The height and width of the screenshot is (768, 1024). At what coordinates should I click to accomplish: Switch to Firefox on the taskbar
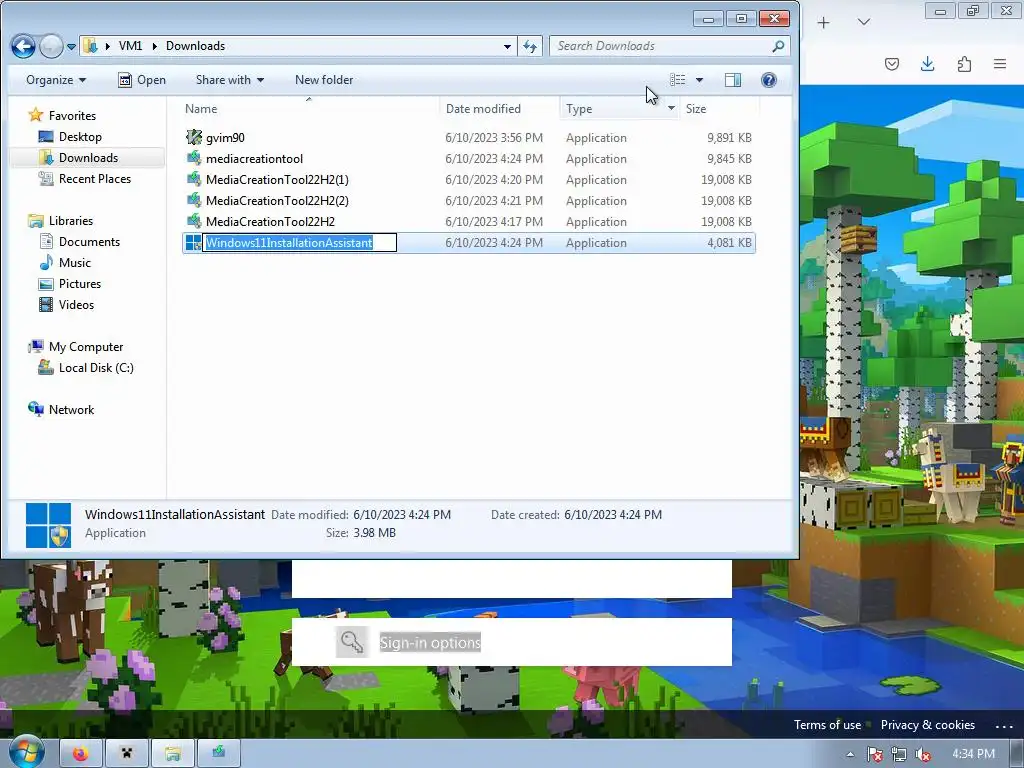[80, 754]
